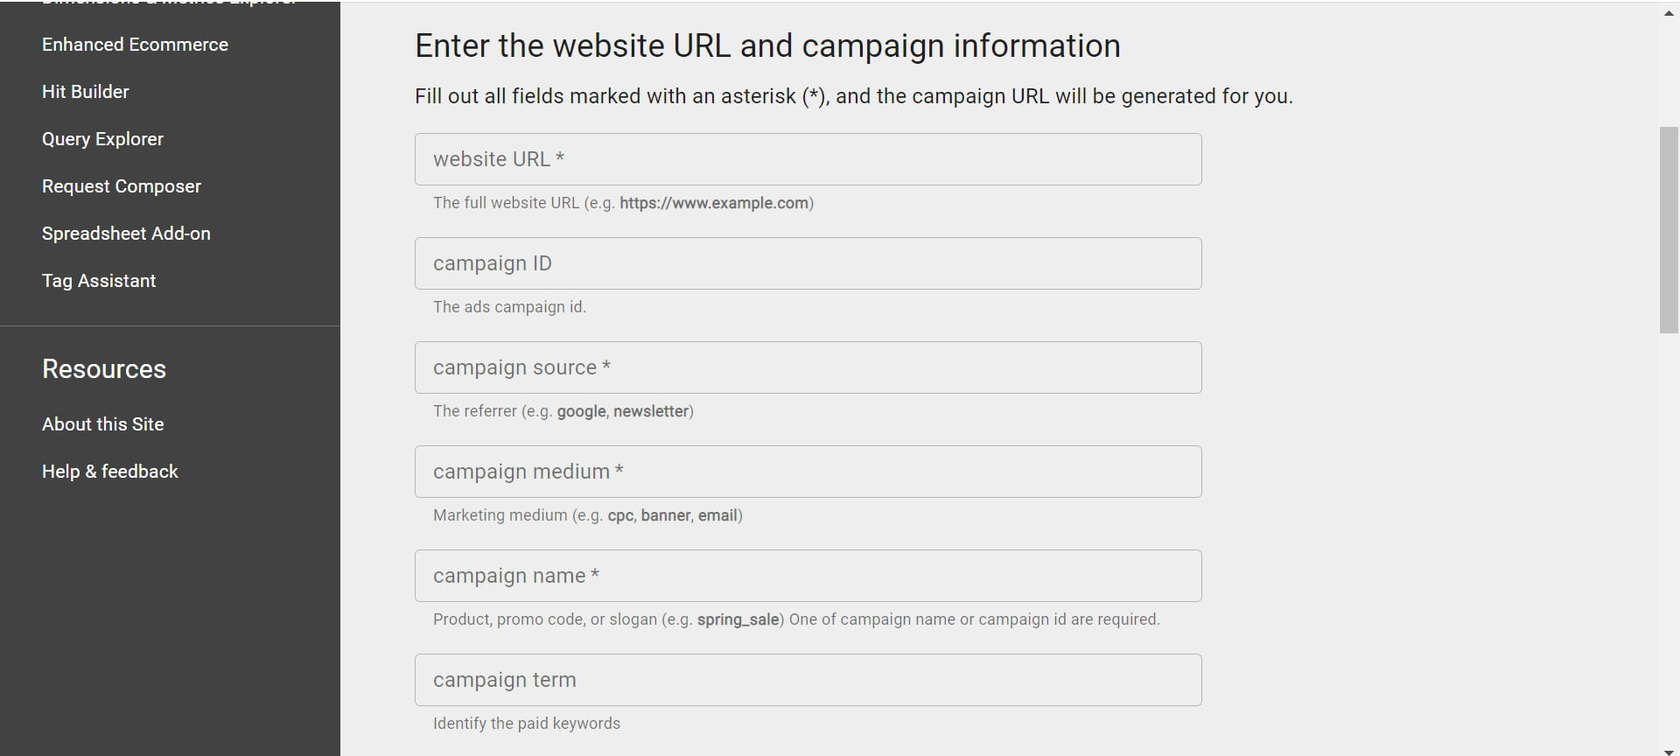Click the campaign ID input field
Screen dimensions: 1680x756
[x=808, y=263]
